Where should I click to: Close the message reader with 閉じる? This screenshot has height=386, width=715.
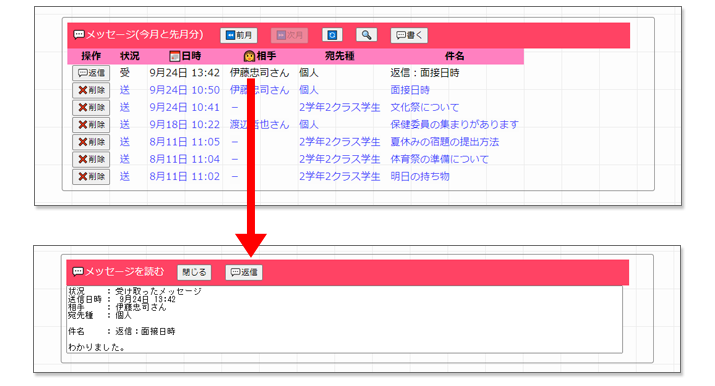(194, 272)
